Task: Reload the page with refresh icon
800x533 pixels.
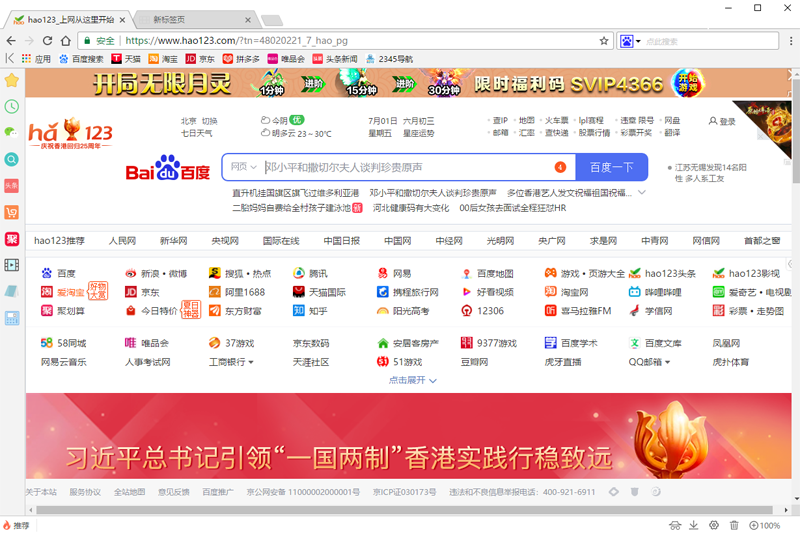Action: 47,41
